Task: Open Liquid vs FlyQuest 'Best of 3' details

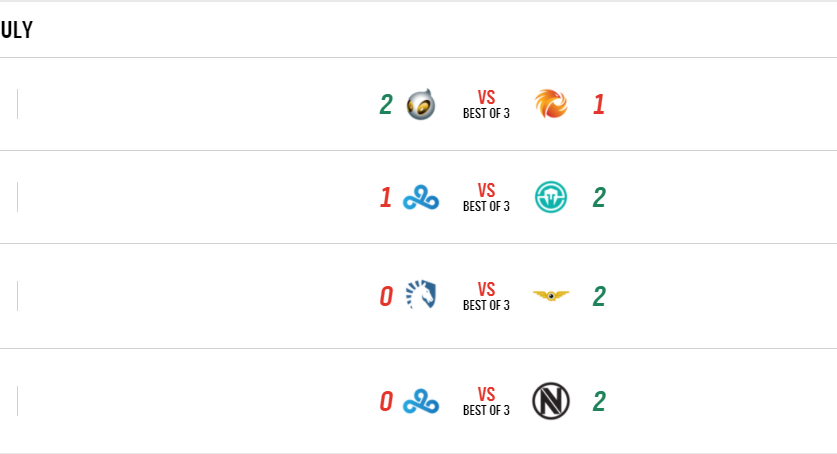Action: [486, 297]
